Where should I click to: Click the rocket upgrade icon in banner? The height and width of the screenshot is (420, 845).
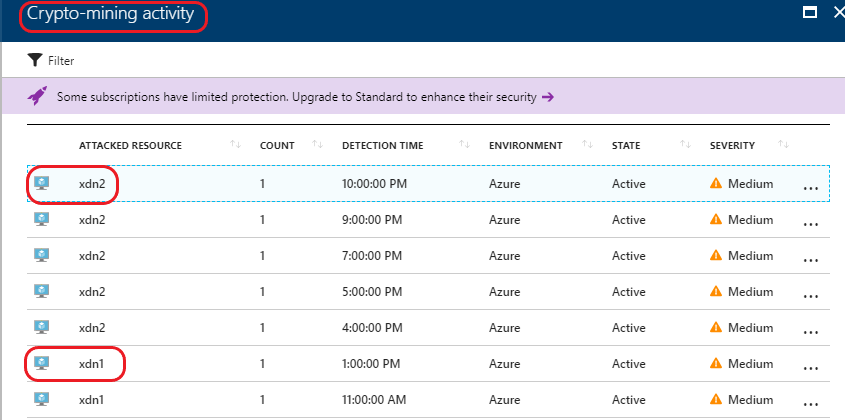click(x=37, y=96)
